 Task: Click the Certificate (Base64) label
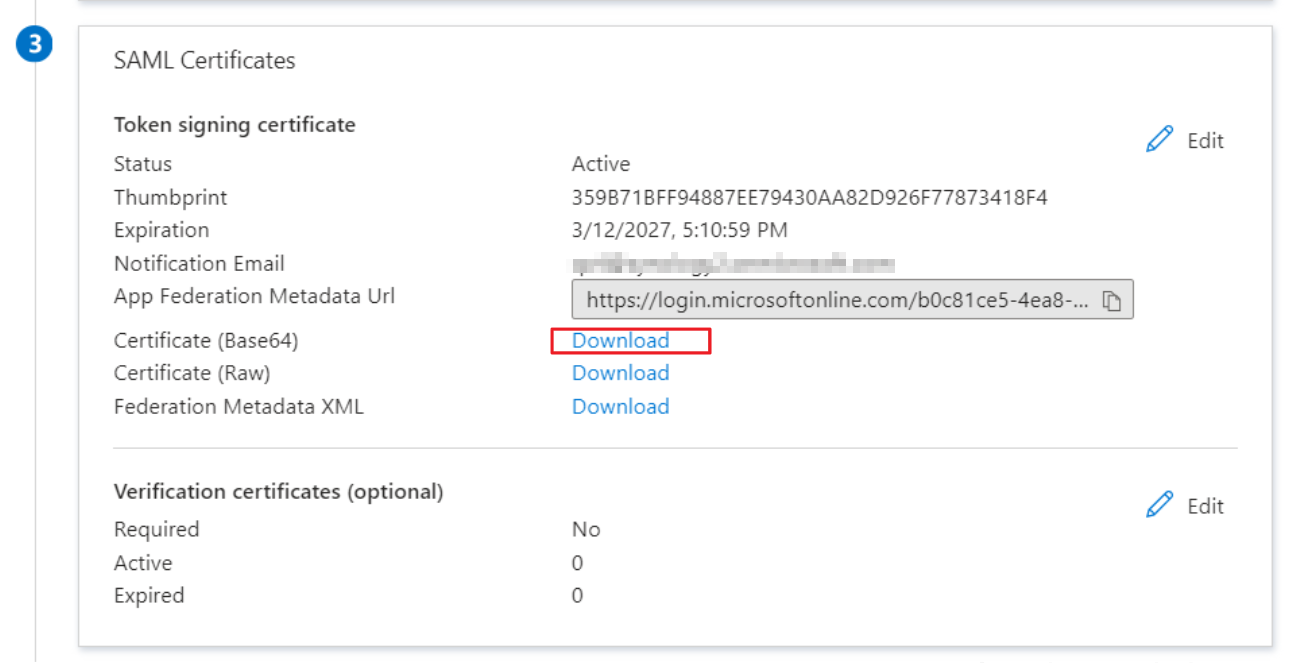click(206, 341)
